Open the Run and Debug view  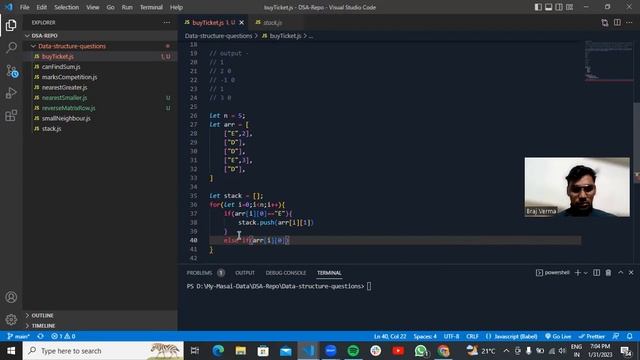(x=11, y=93)
